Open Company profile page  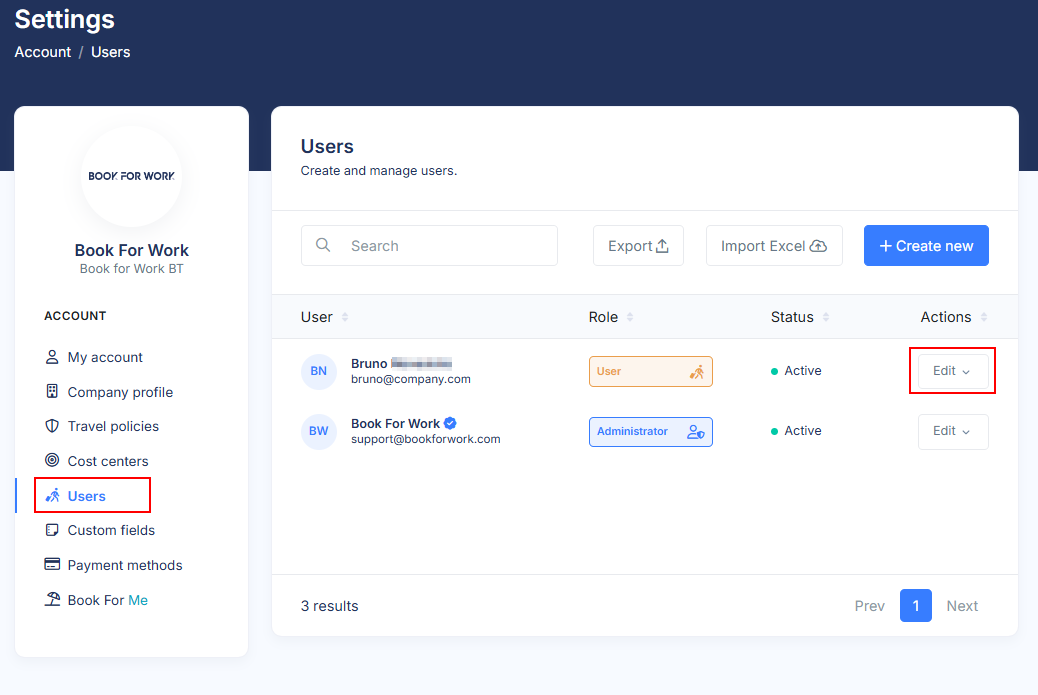coord(109,392)
